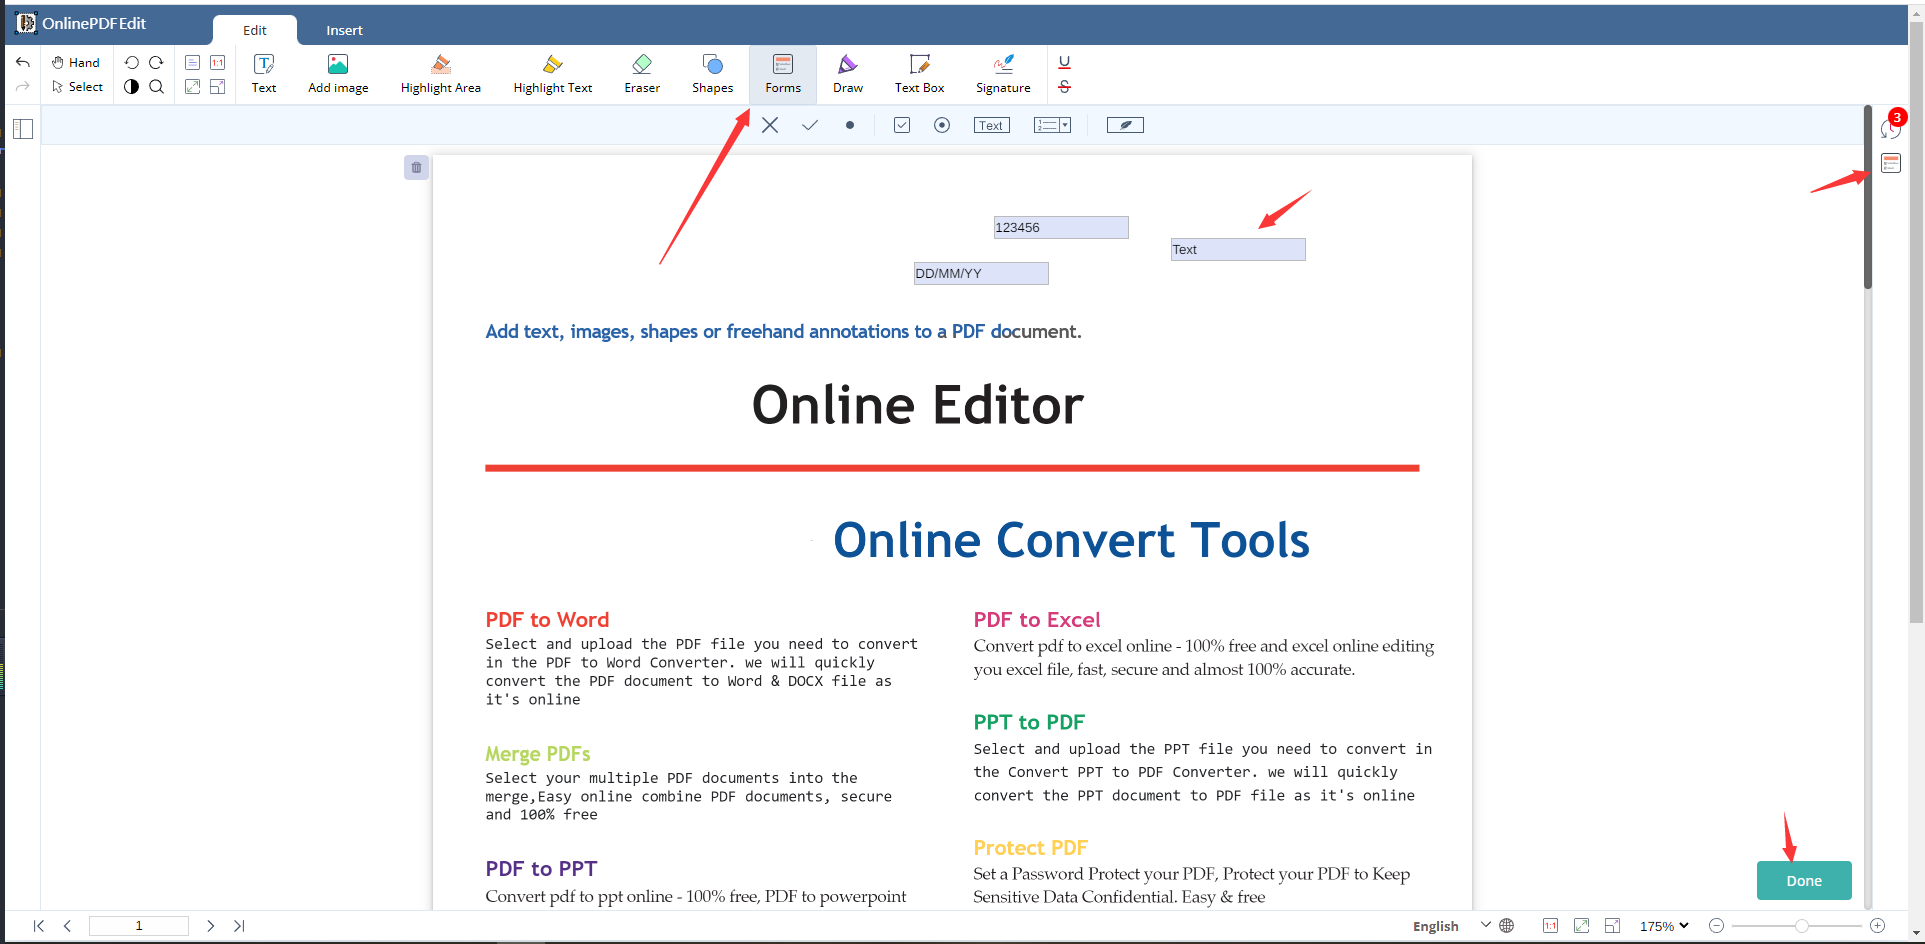Open the Add image tool
This screenshot has height=944, width=1925.
(337, 73)
